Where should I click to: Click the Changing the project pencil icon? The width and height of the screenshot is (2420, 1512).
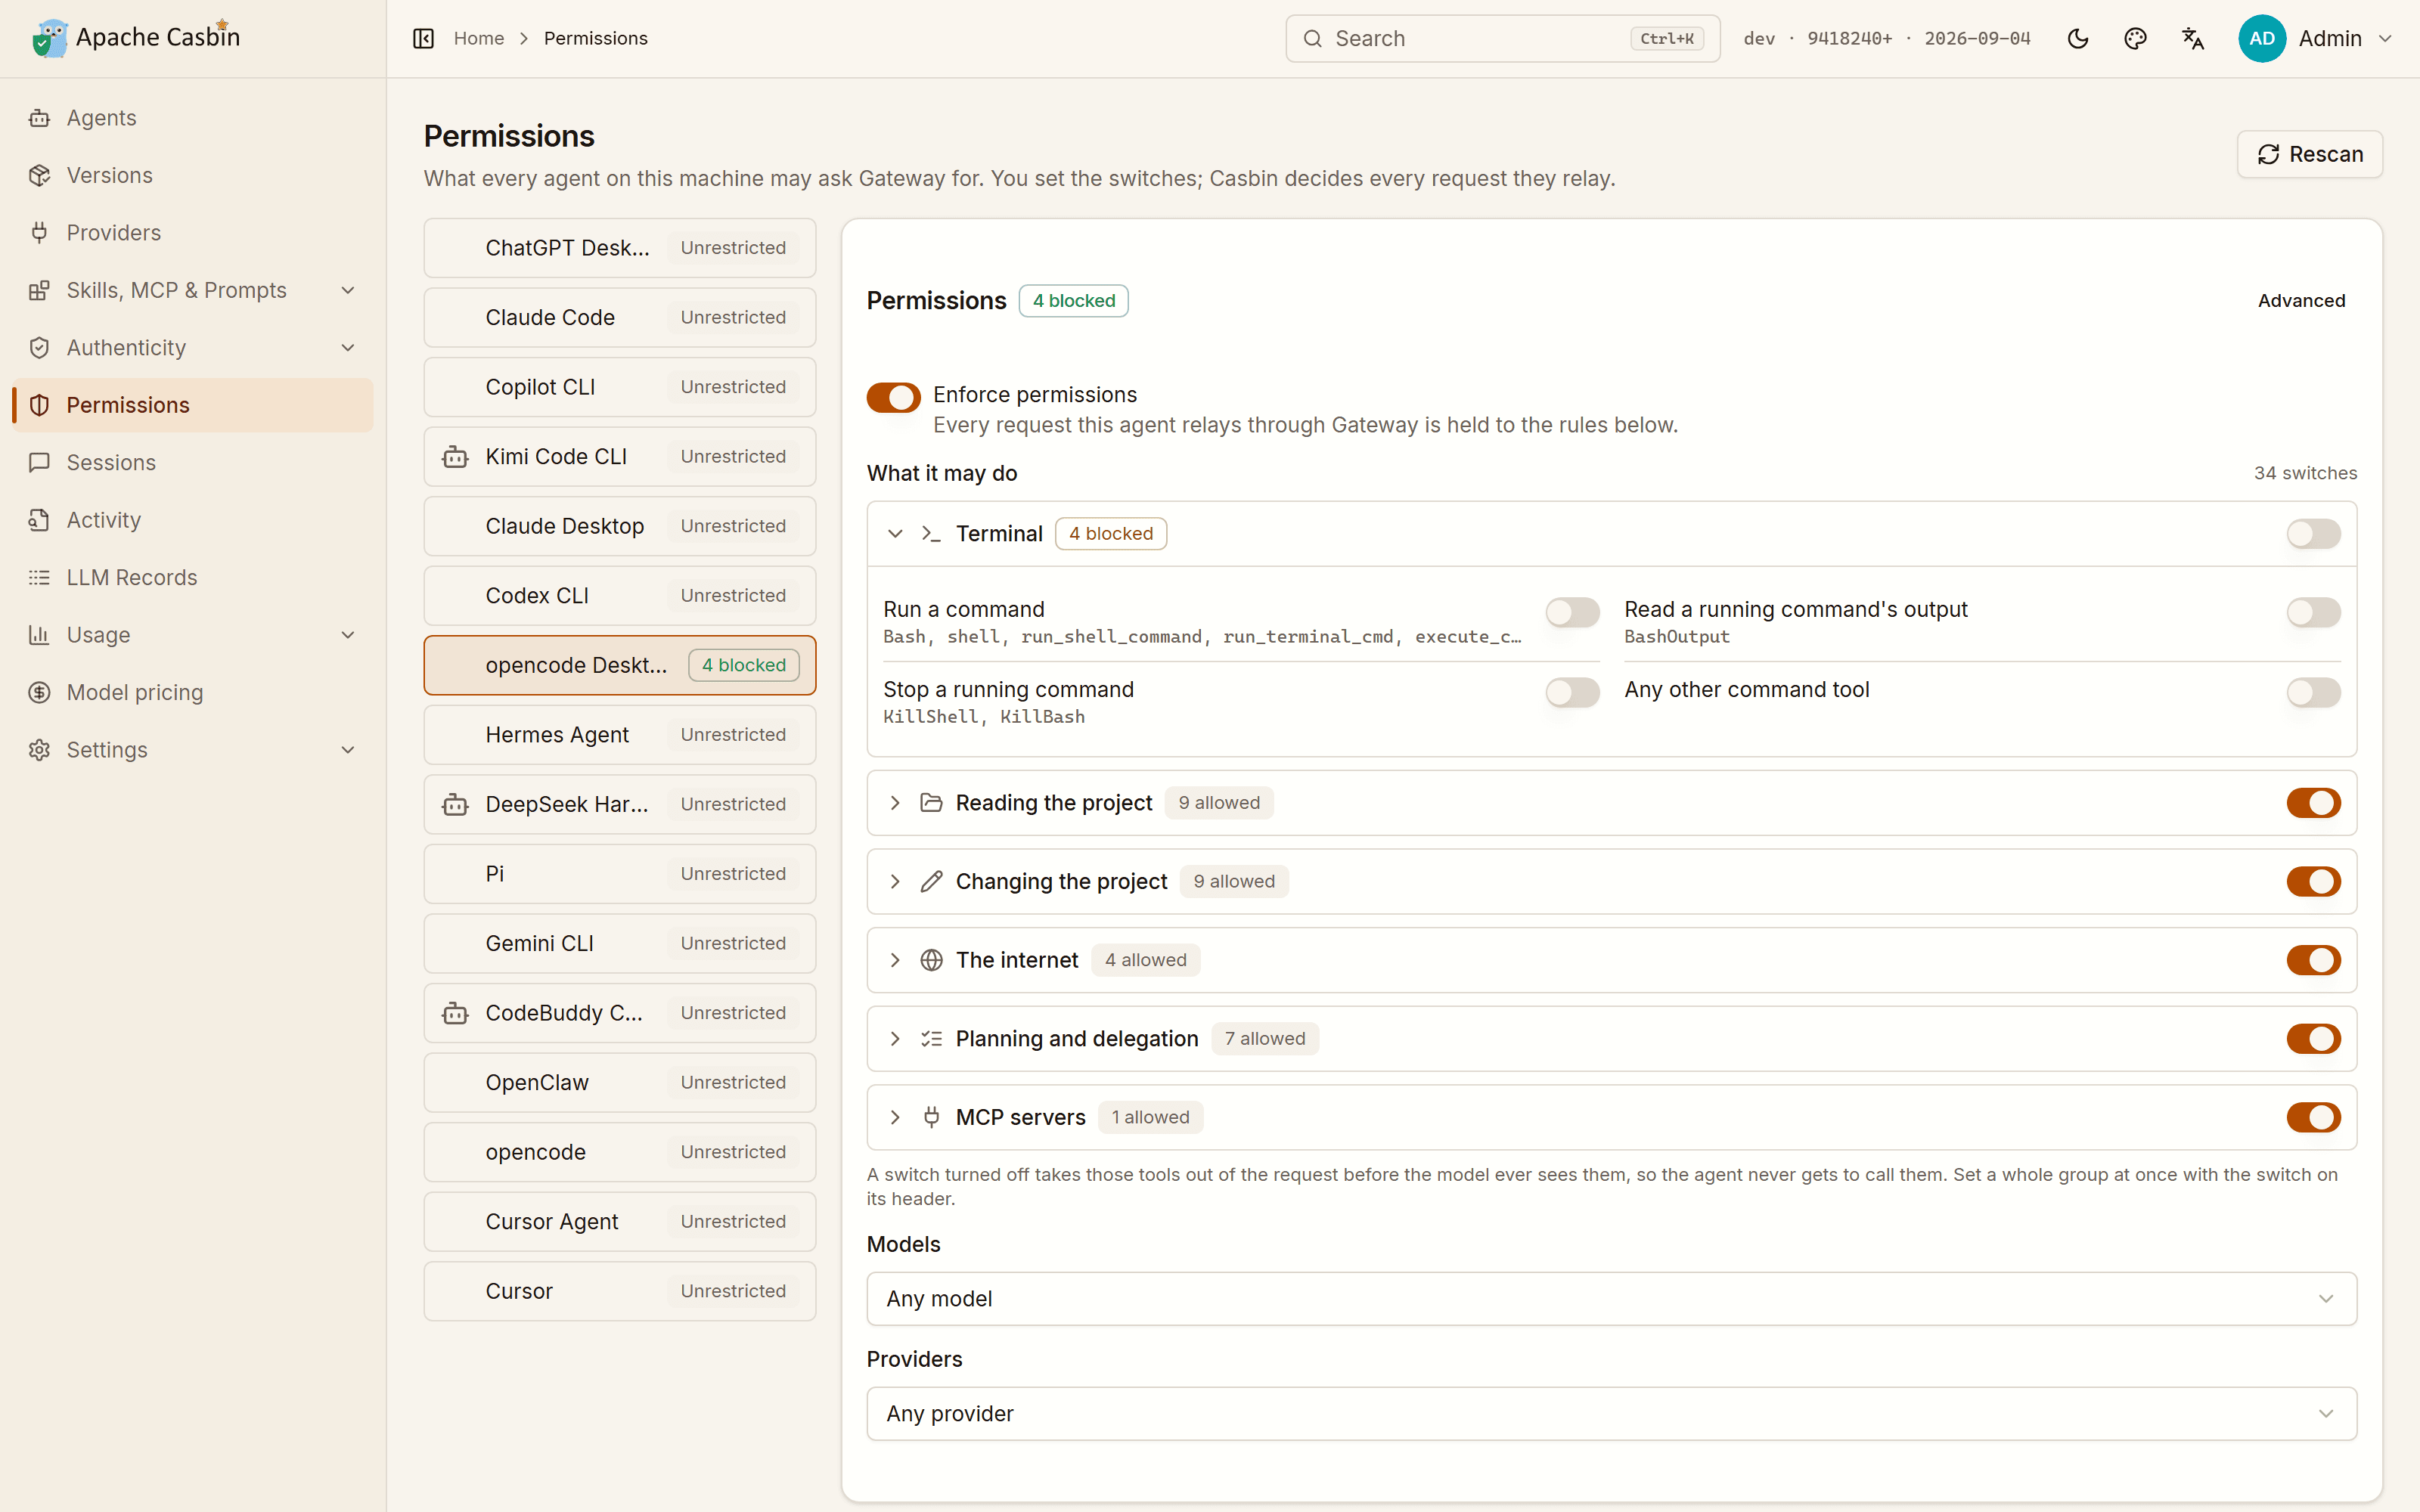(x=931, y=881)
